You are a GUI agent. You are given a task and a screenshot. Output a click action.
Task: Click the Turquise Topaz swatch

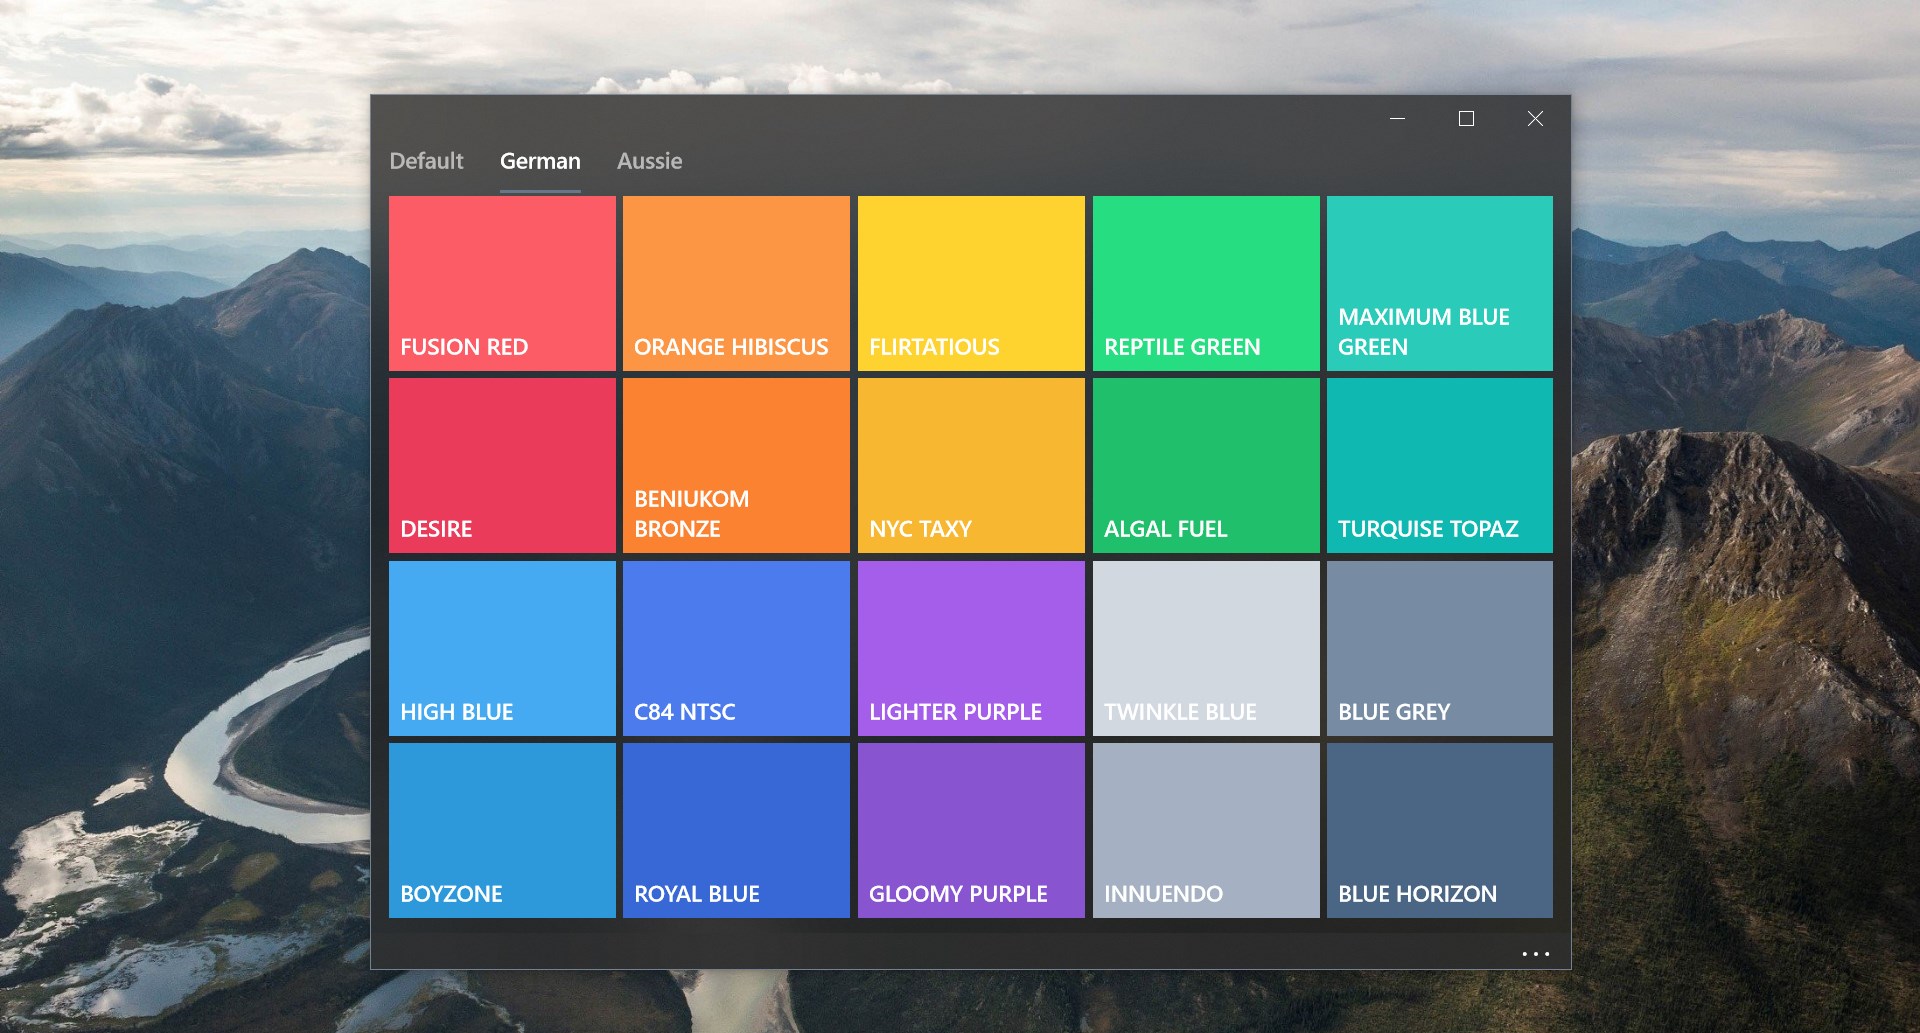tap(1440, 465)
